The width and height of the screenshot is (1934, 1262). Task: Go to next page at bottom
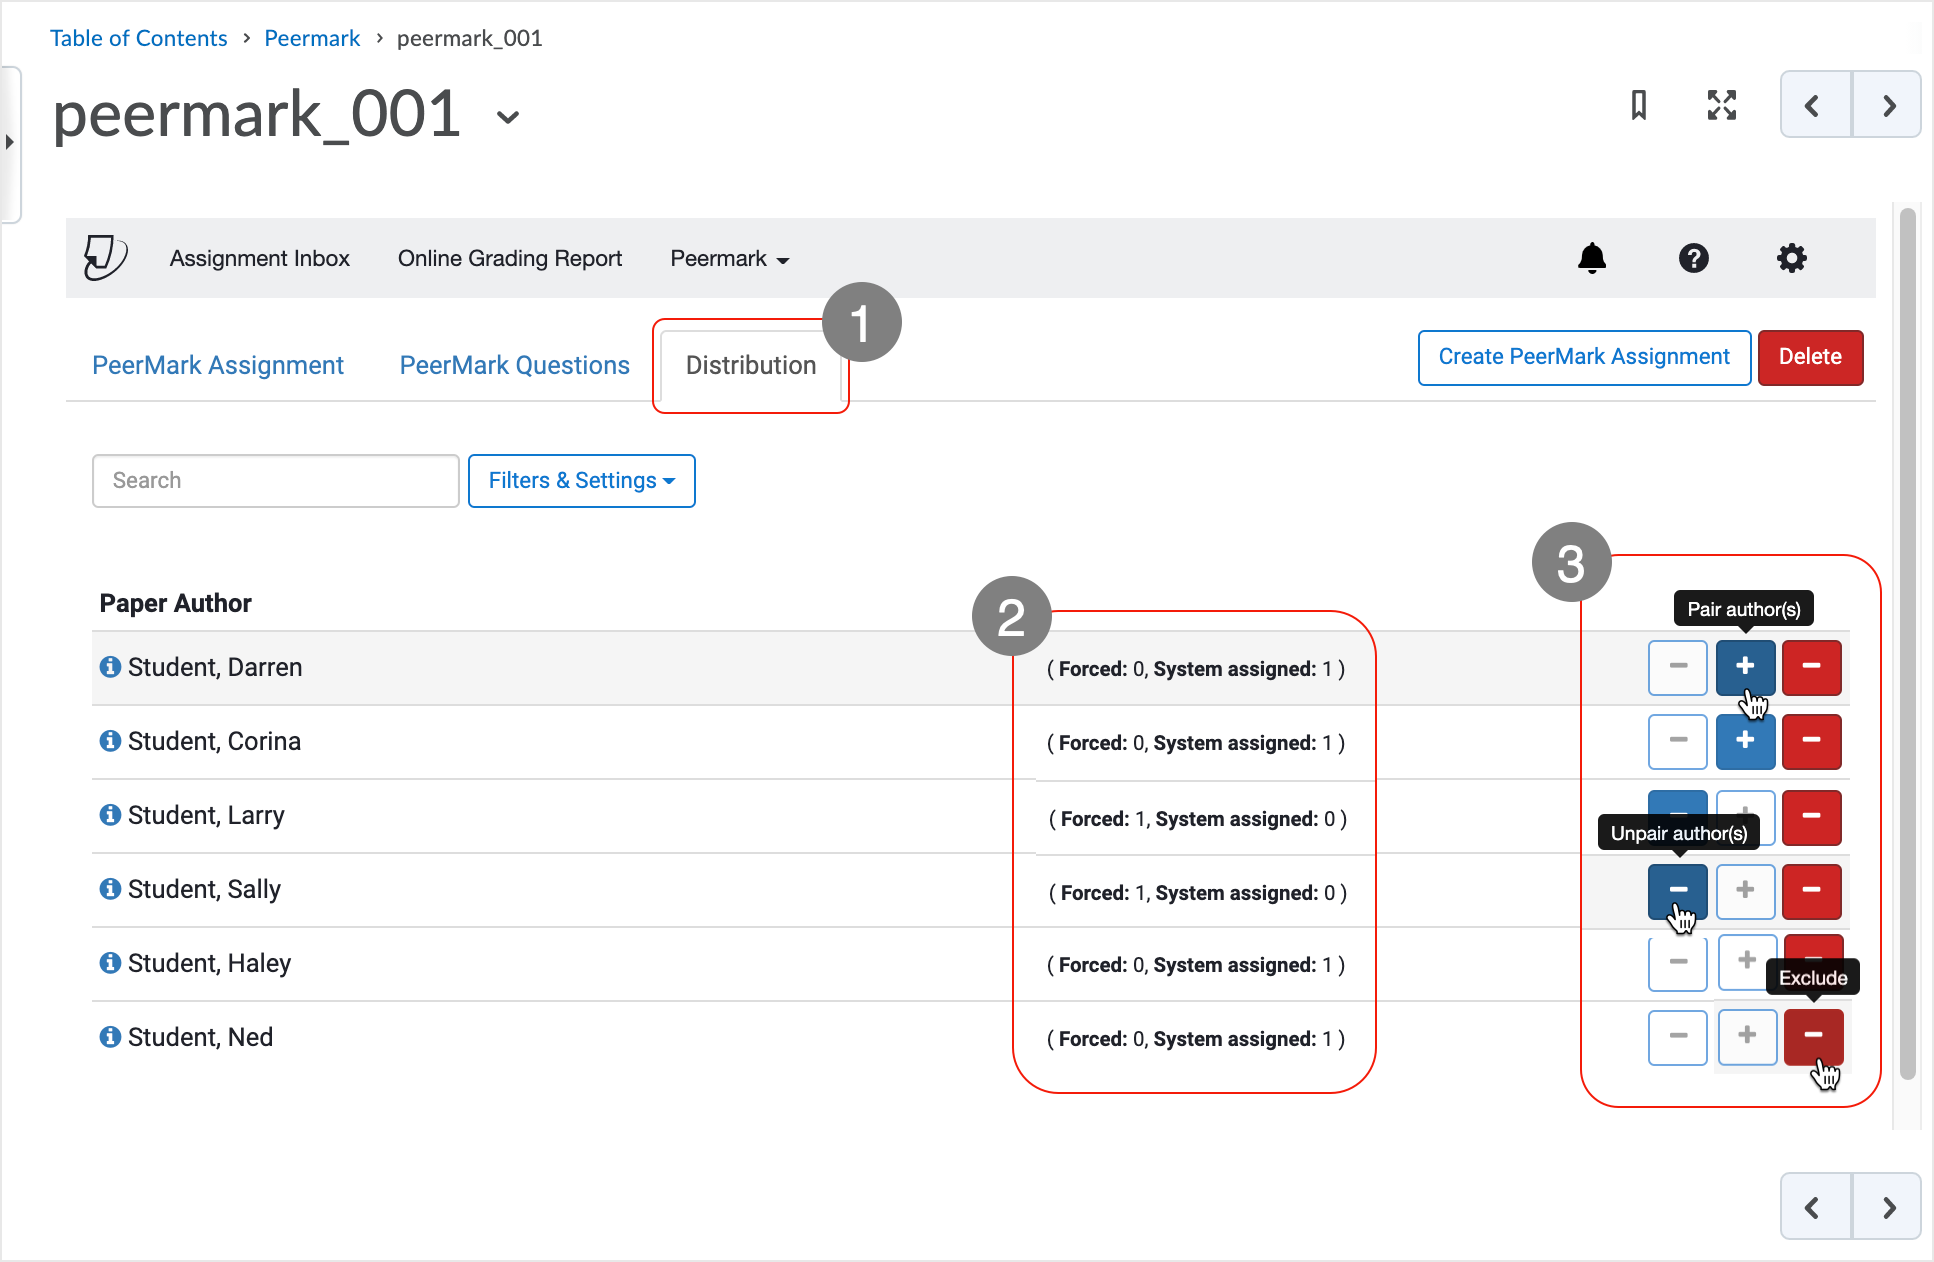(x=1887, y=1207)
